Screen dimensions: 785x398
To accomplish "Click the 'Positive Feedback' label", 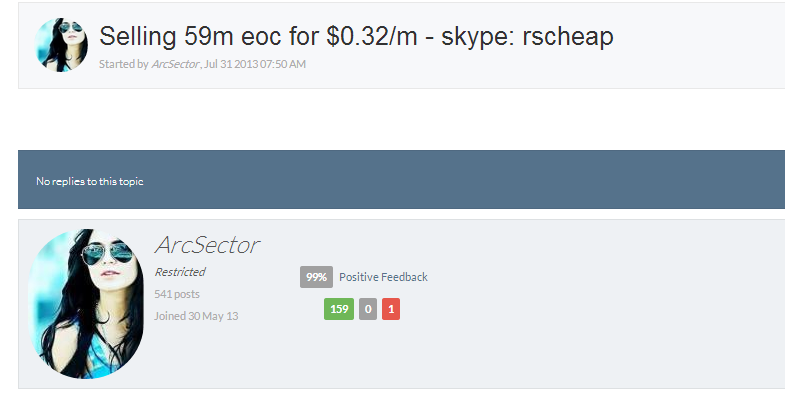I will (x=383, y=277).
